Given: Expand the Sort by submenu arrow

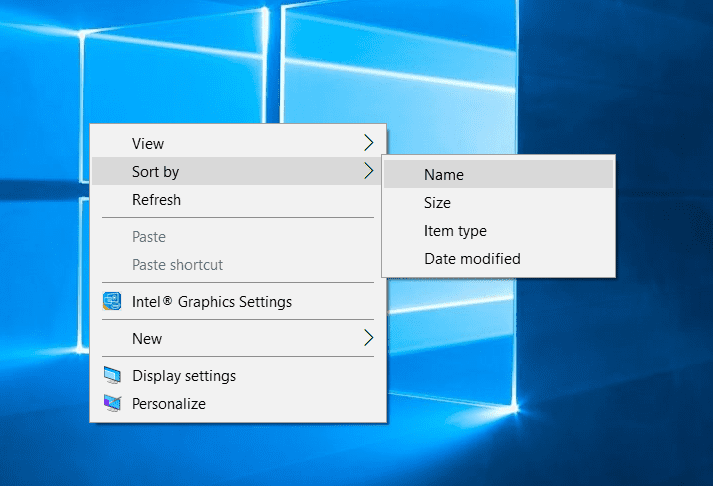Looking at the screenshot, I should coord(369,171).
